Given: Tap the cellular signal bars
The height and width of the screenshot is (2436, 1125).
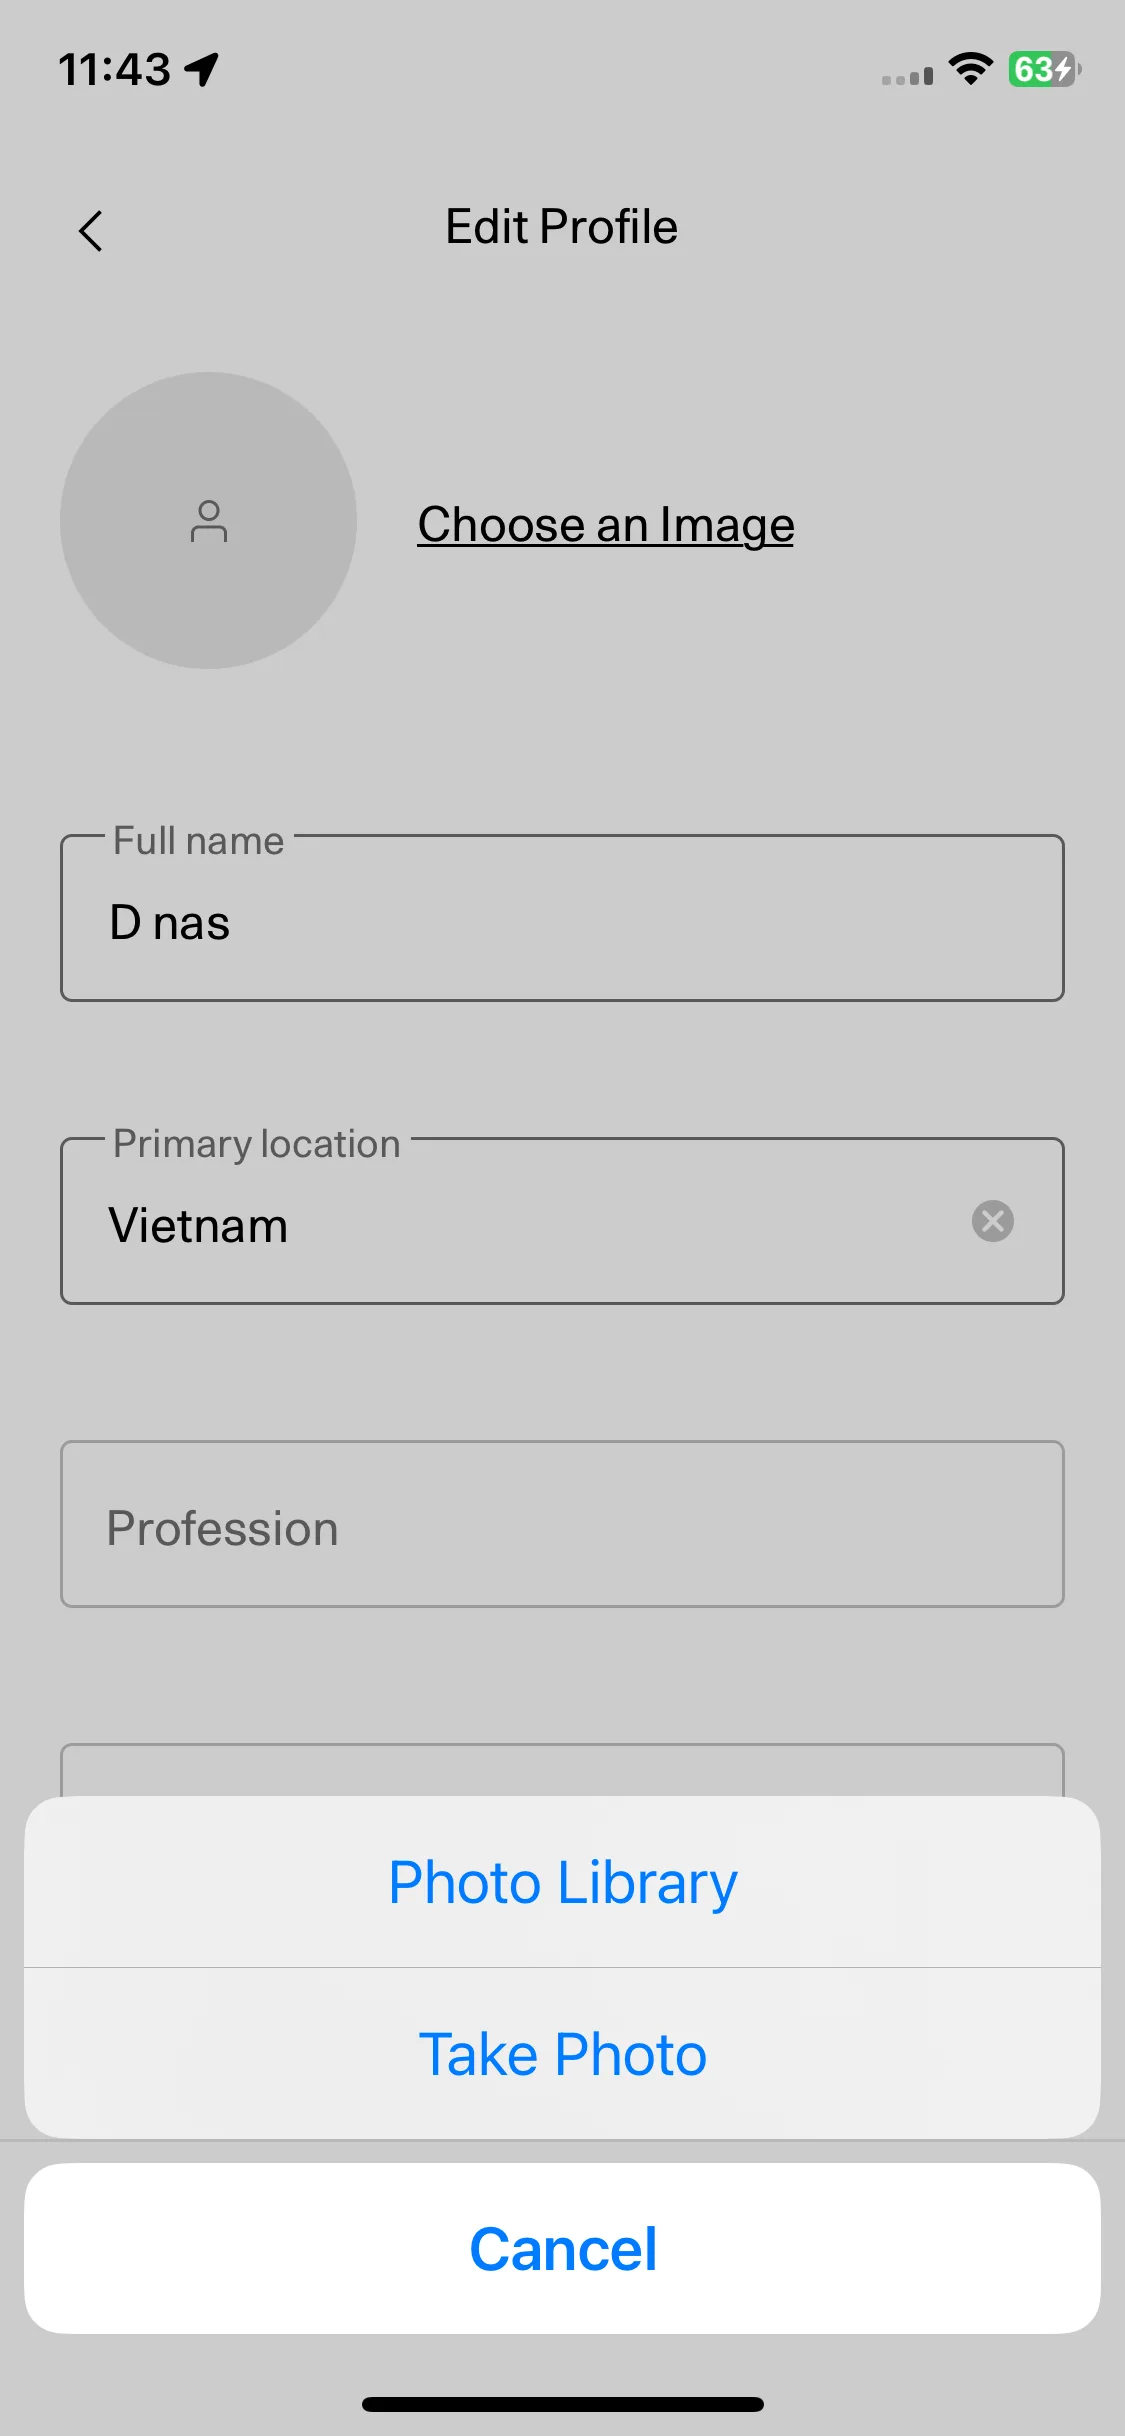Looking at the screenshot, I should pos(907,76).
